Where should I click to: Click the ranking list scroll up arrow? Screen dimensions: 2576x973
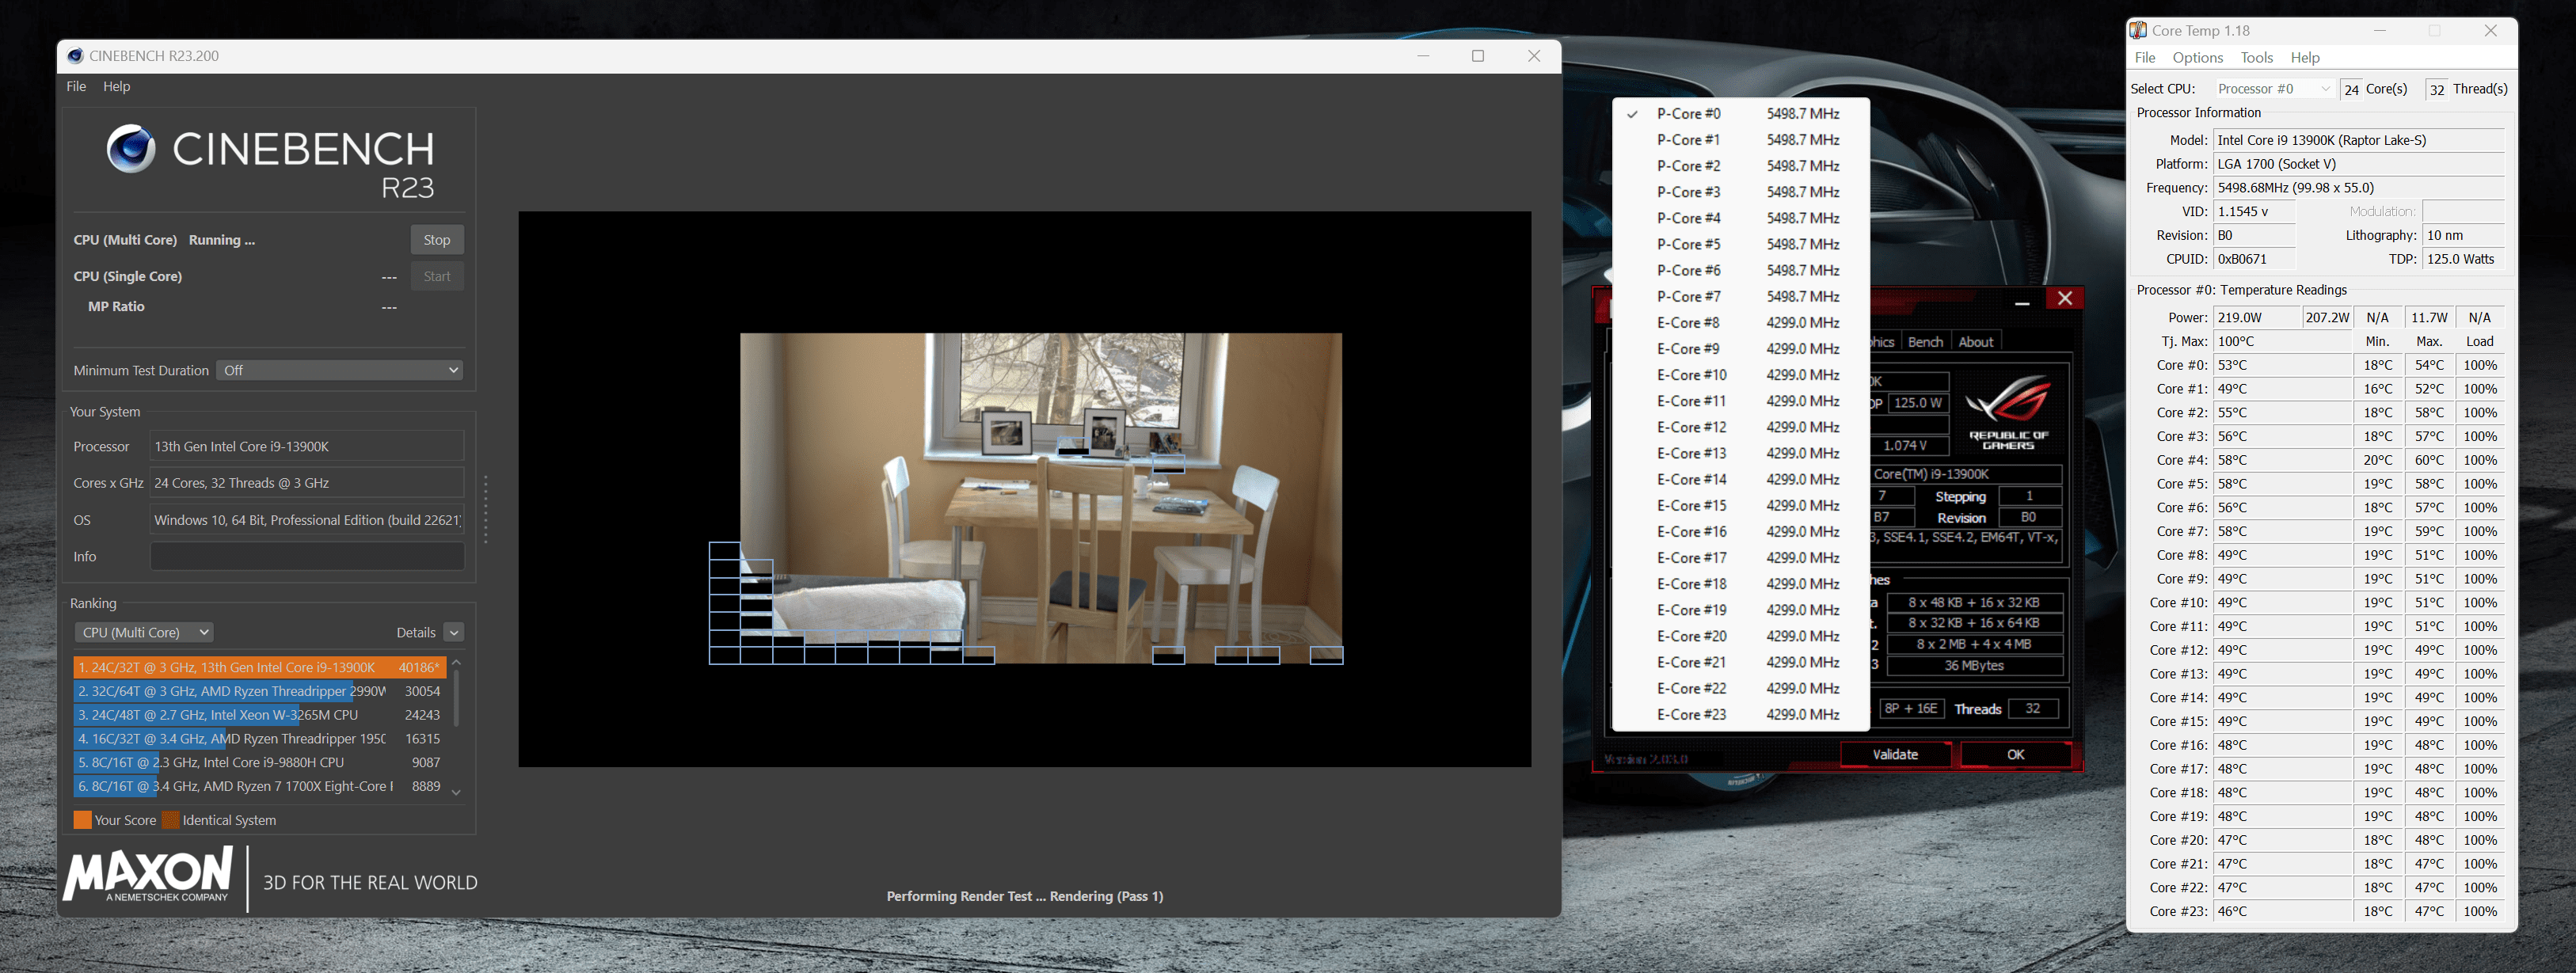(x=456, y=663)
